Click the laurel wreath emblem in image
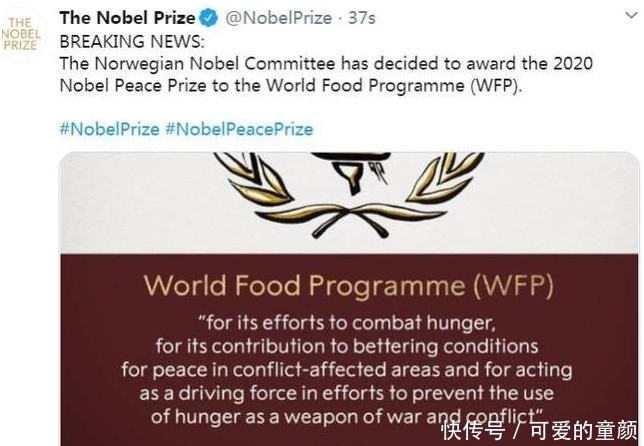 (x=349, y=195)
